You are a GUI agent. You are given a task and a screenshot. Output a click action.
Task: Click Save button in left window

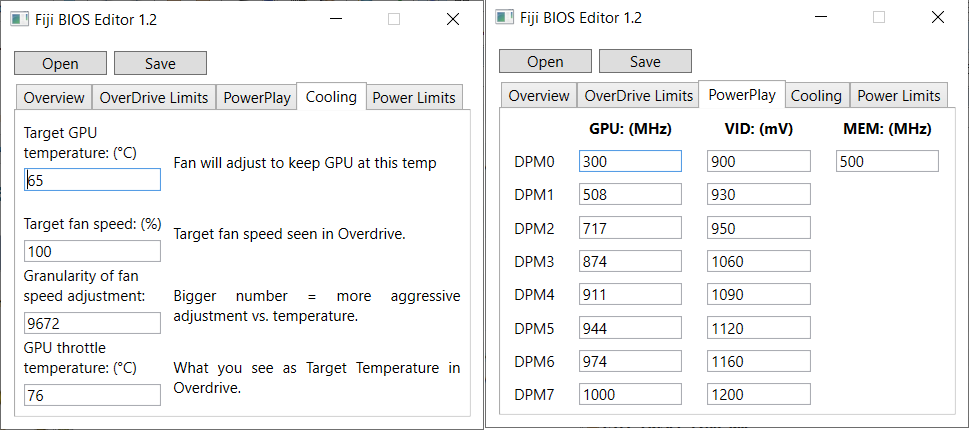click(160, 63)
